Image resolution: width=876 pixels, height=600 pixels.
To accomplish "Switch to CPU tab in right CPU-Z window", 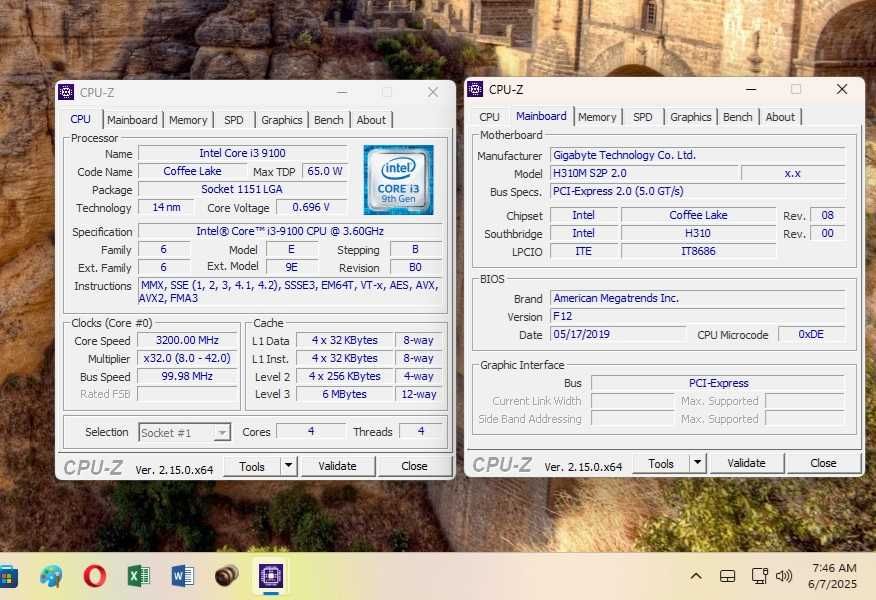I will pyautogui.click(x=489, y=117).
